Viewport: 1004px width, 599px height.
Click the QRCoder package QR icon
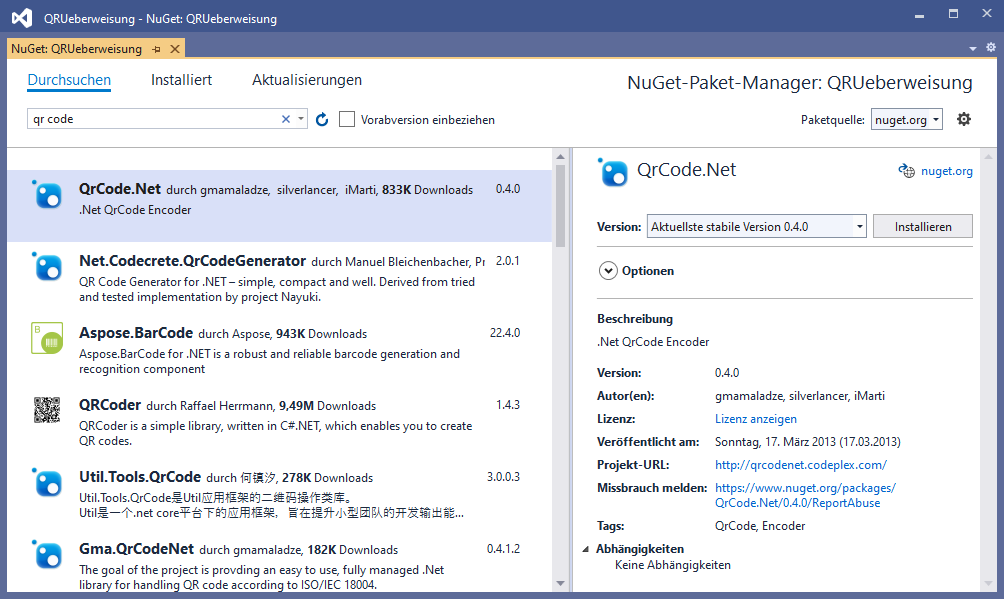coord(47,411)
